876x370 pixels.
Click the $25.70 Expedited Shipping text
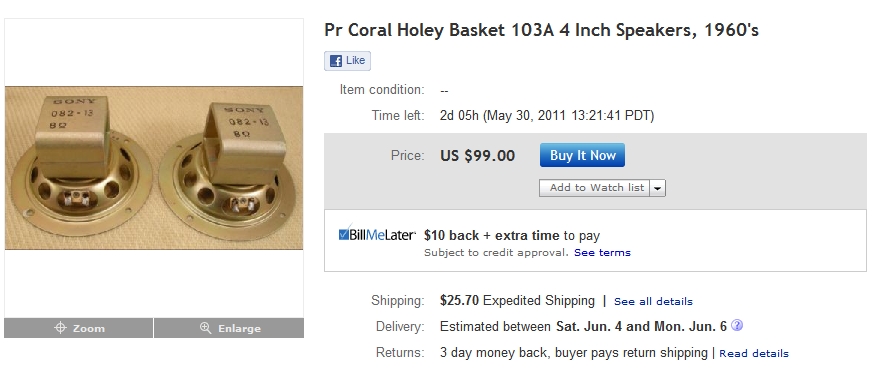pos(517,301)
